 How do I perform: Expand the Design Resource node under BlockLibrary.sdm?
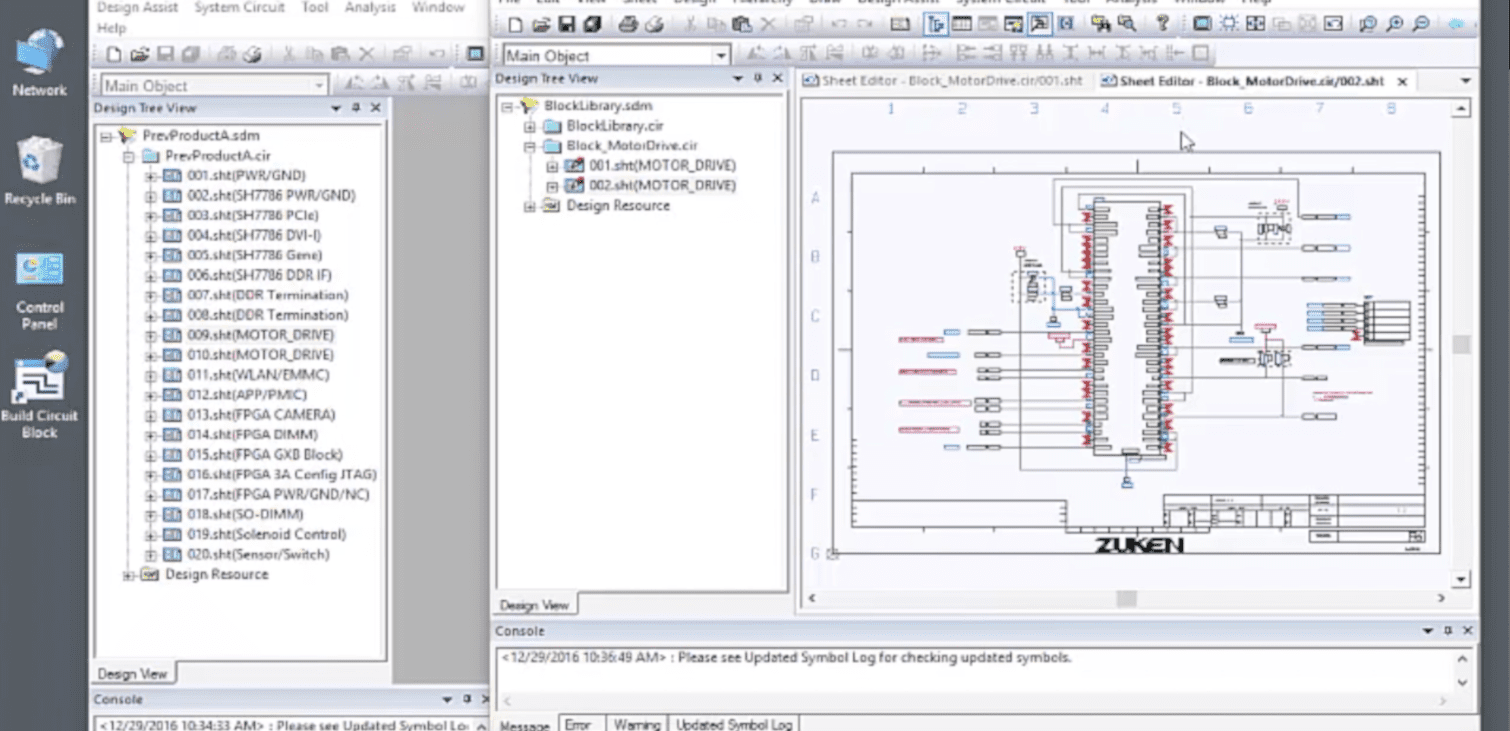pos(530,206)
